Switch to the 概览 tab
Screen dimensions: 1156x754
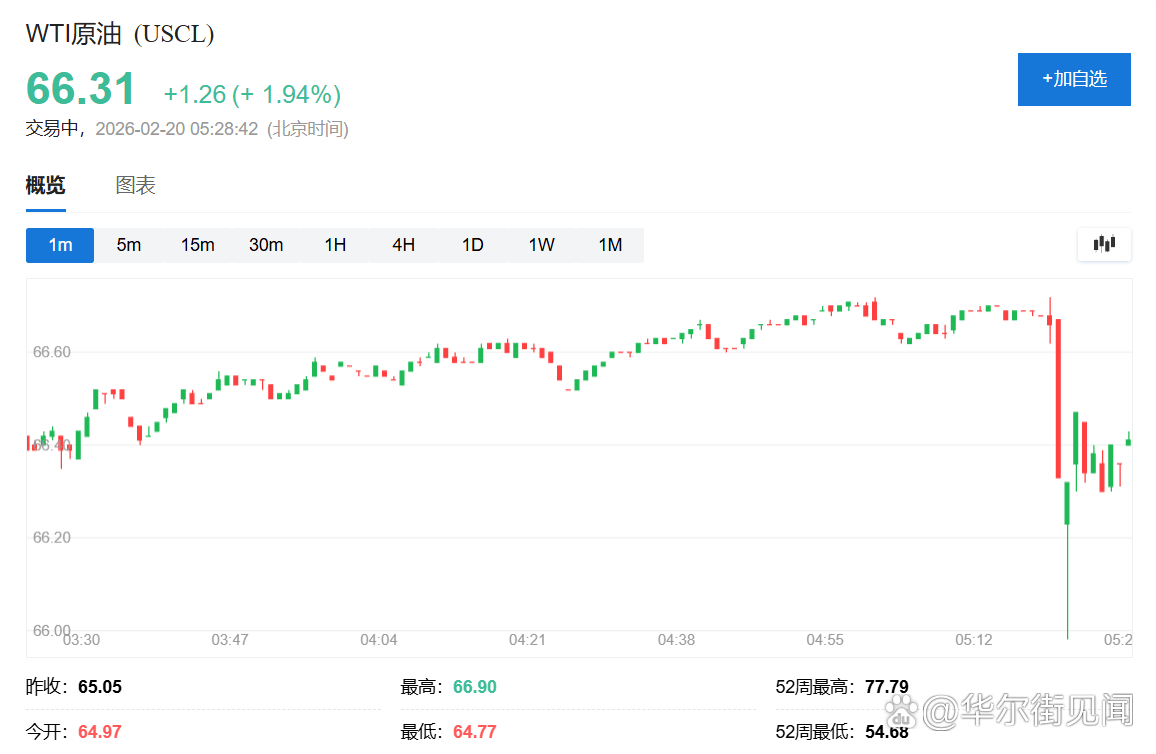(x=45, y=185)
